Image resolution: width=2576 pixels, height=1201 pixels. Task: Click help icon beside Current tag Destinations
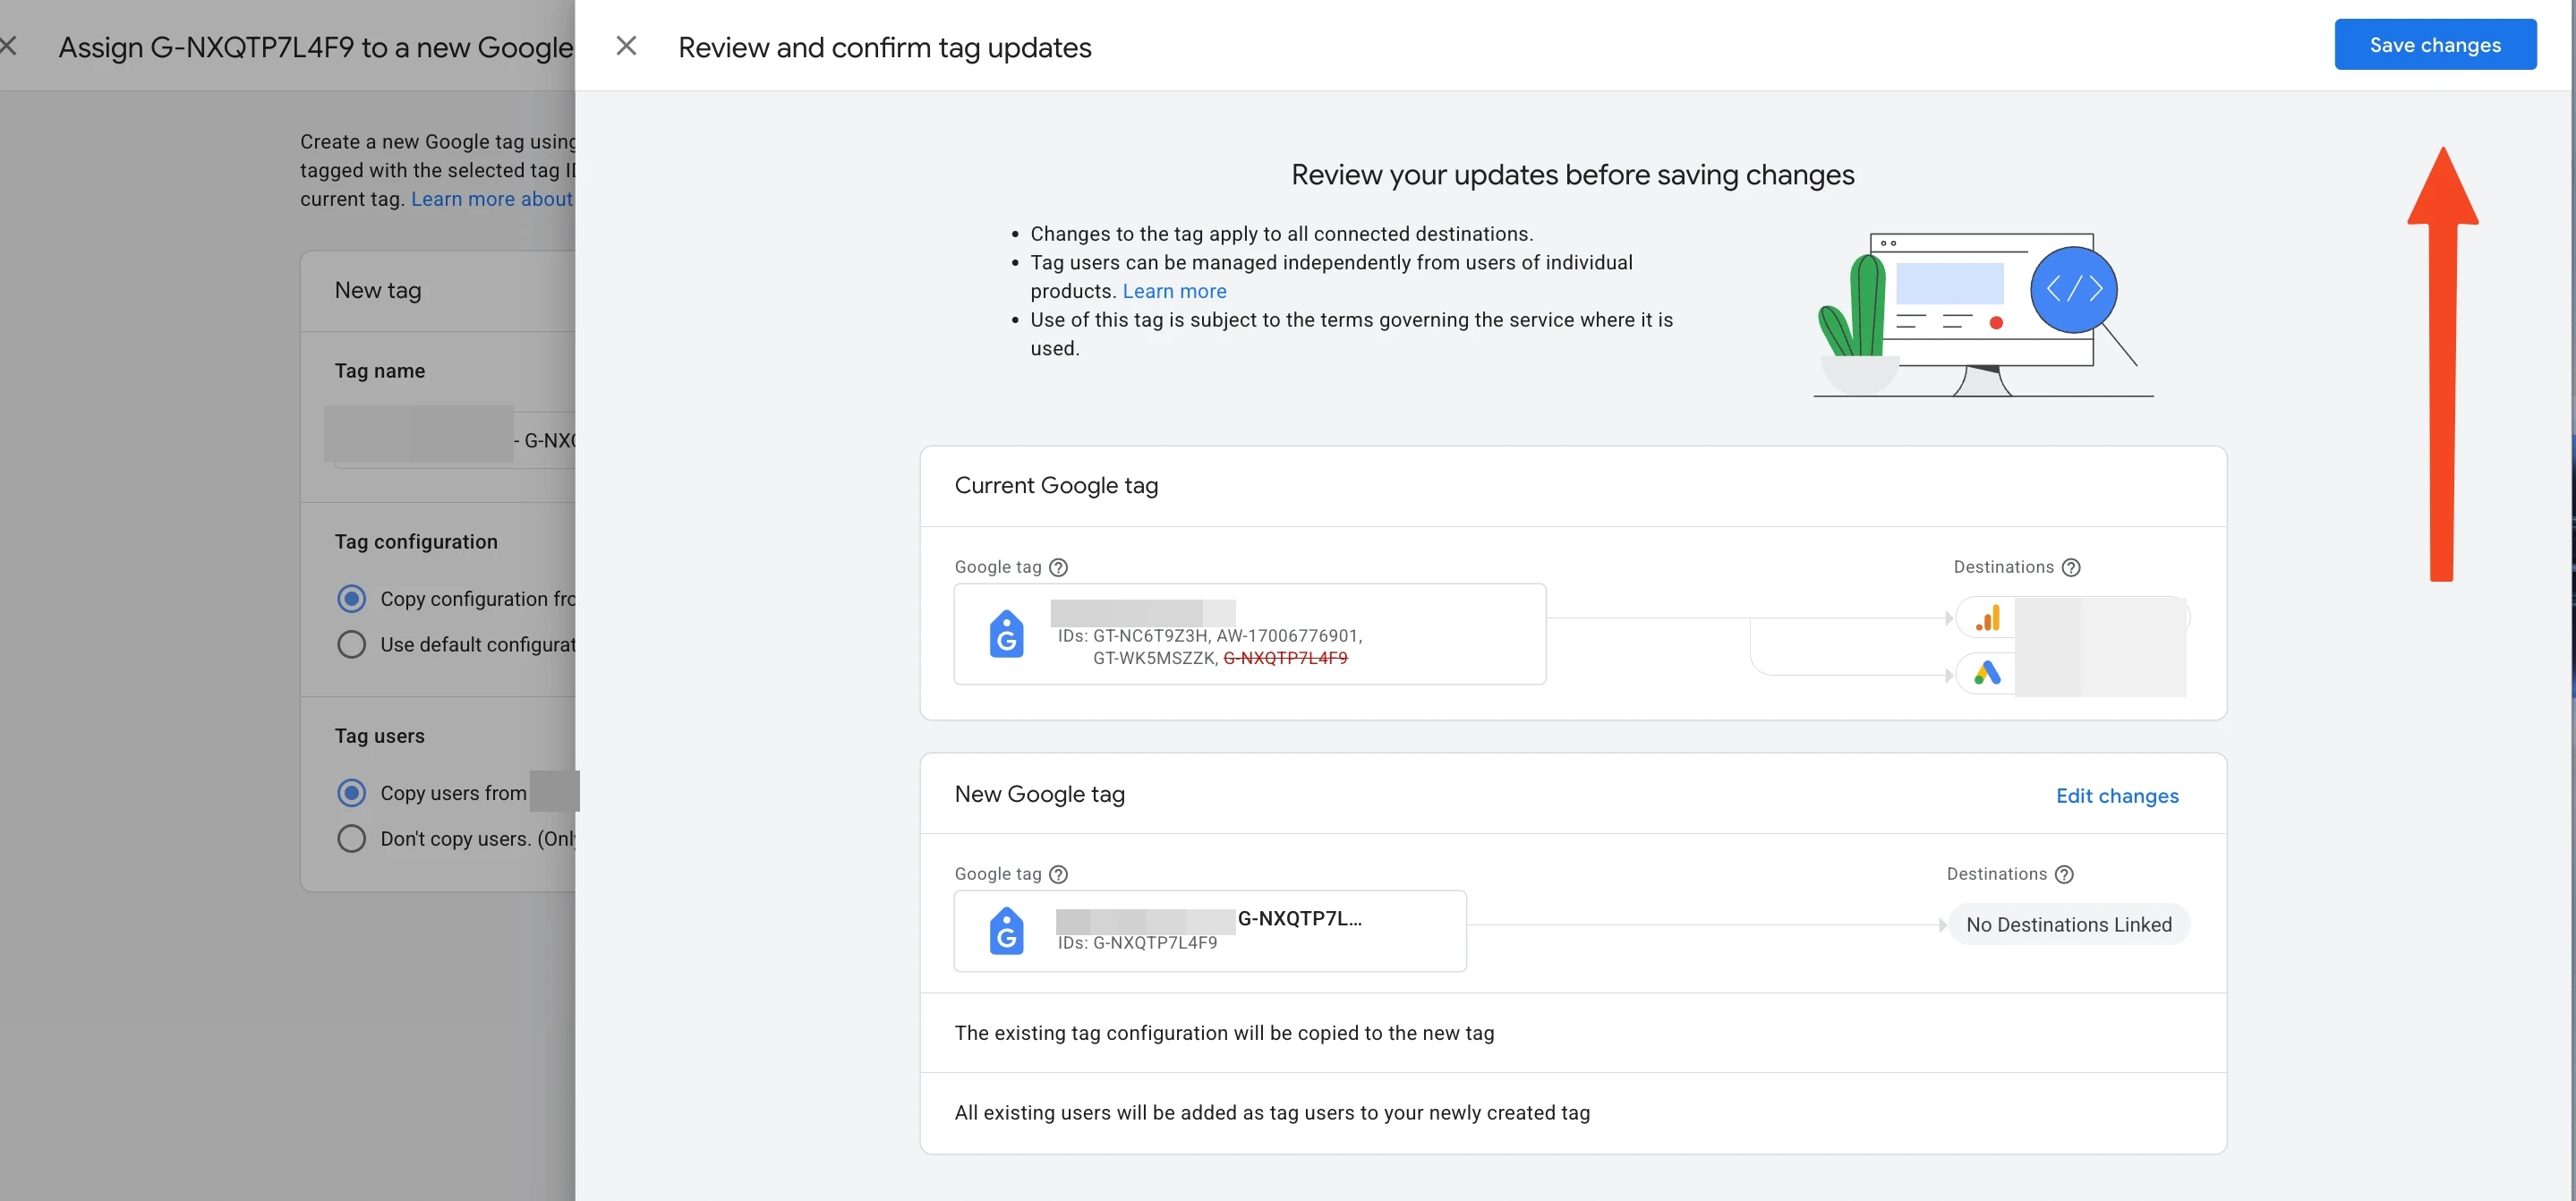pos(2071,567)
